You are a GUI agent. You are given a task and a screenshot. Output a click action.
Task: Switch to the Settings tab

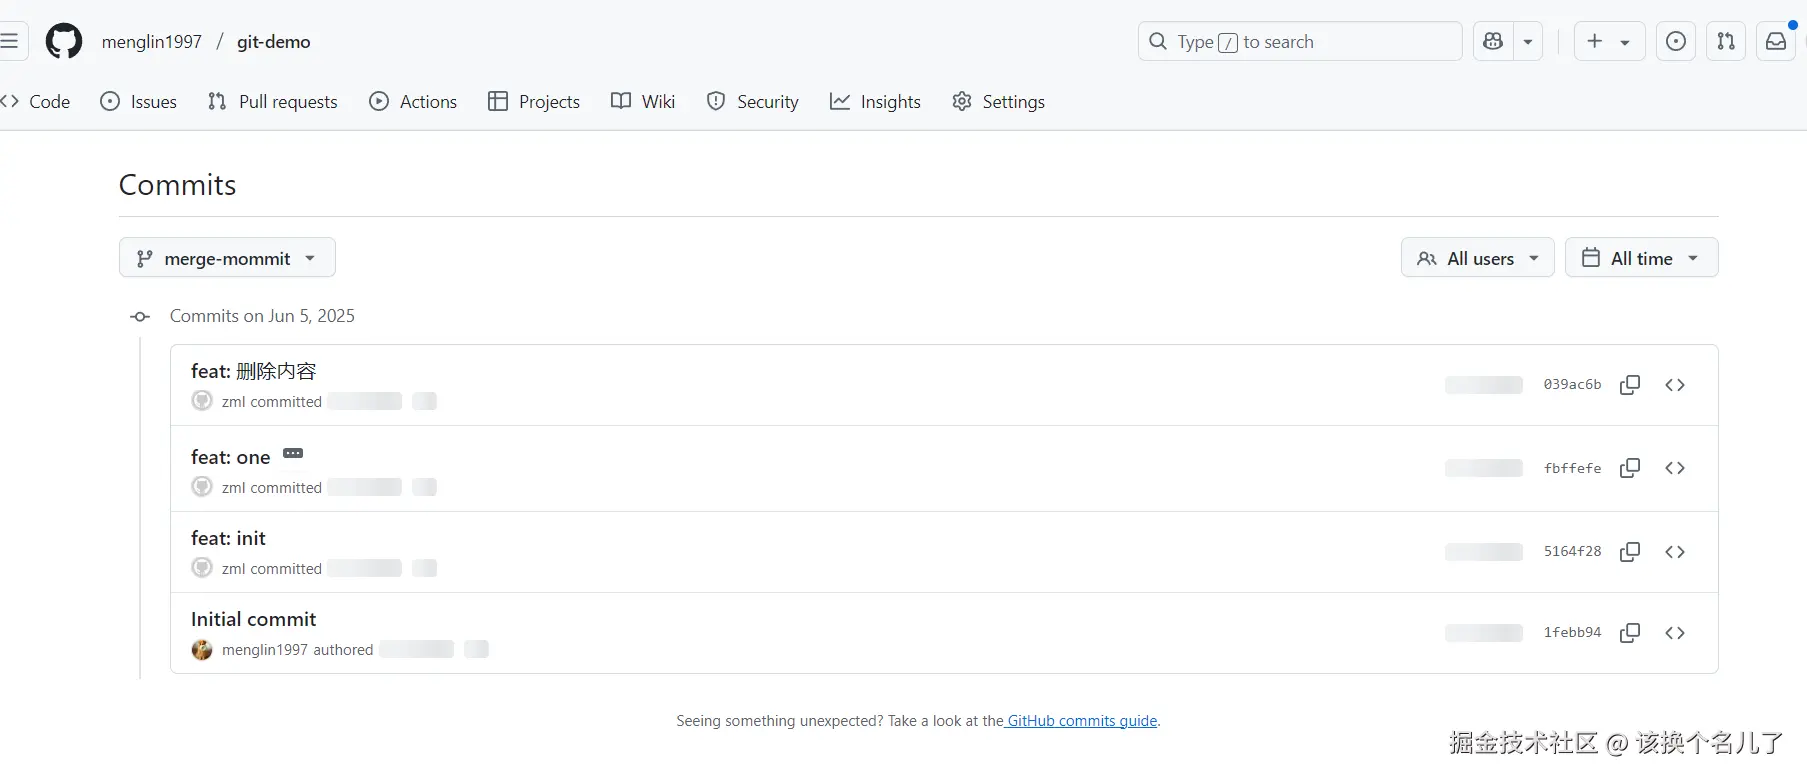(998, 101)
